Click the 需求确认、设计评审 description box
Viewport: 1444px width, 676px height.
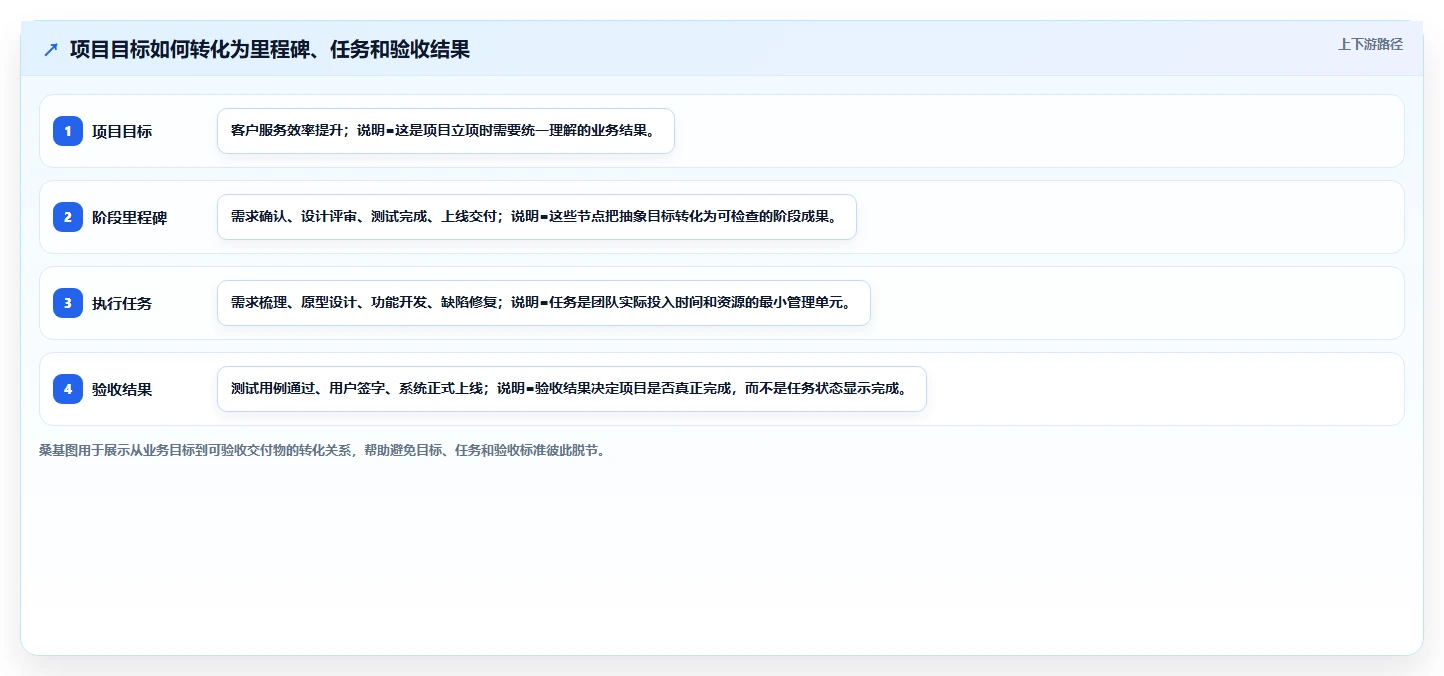(x=537, y=217)
